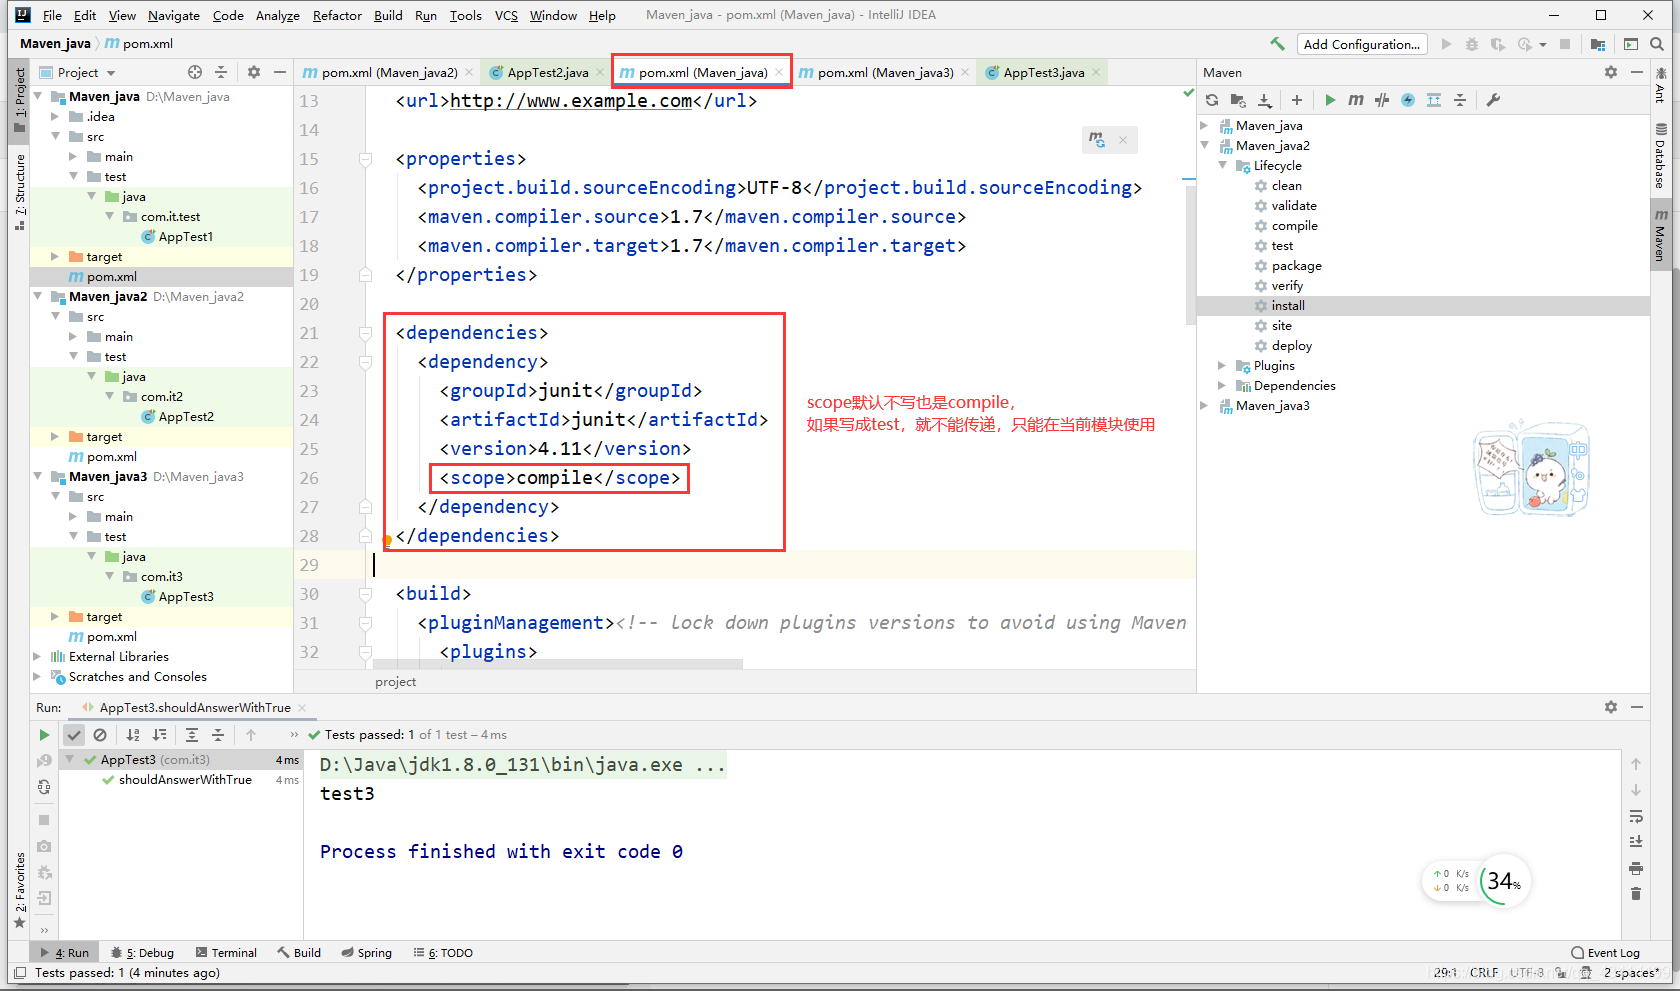
Task: Click Print icon in Run console sidebar
Action: click(x=1636, y=868)
